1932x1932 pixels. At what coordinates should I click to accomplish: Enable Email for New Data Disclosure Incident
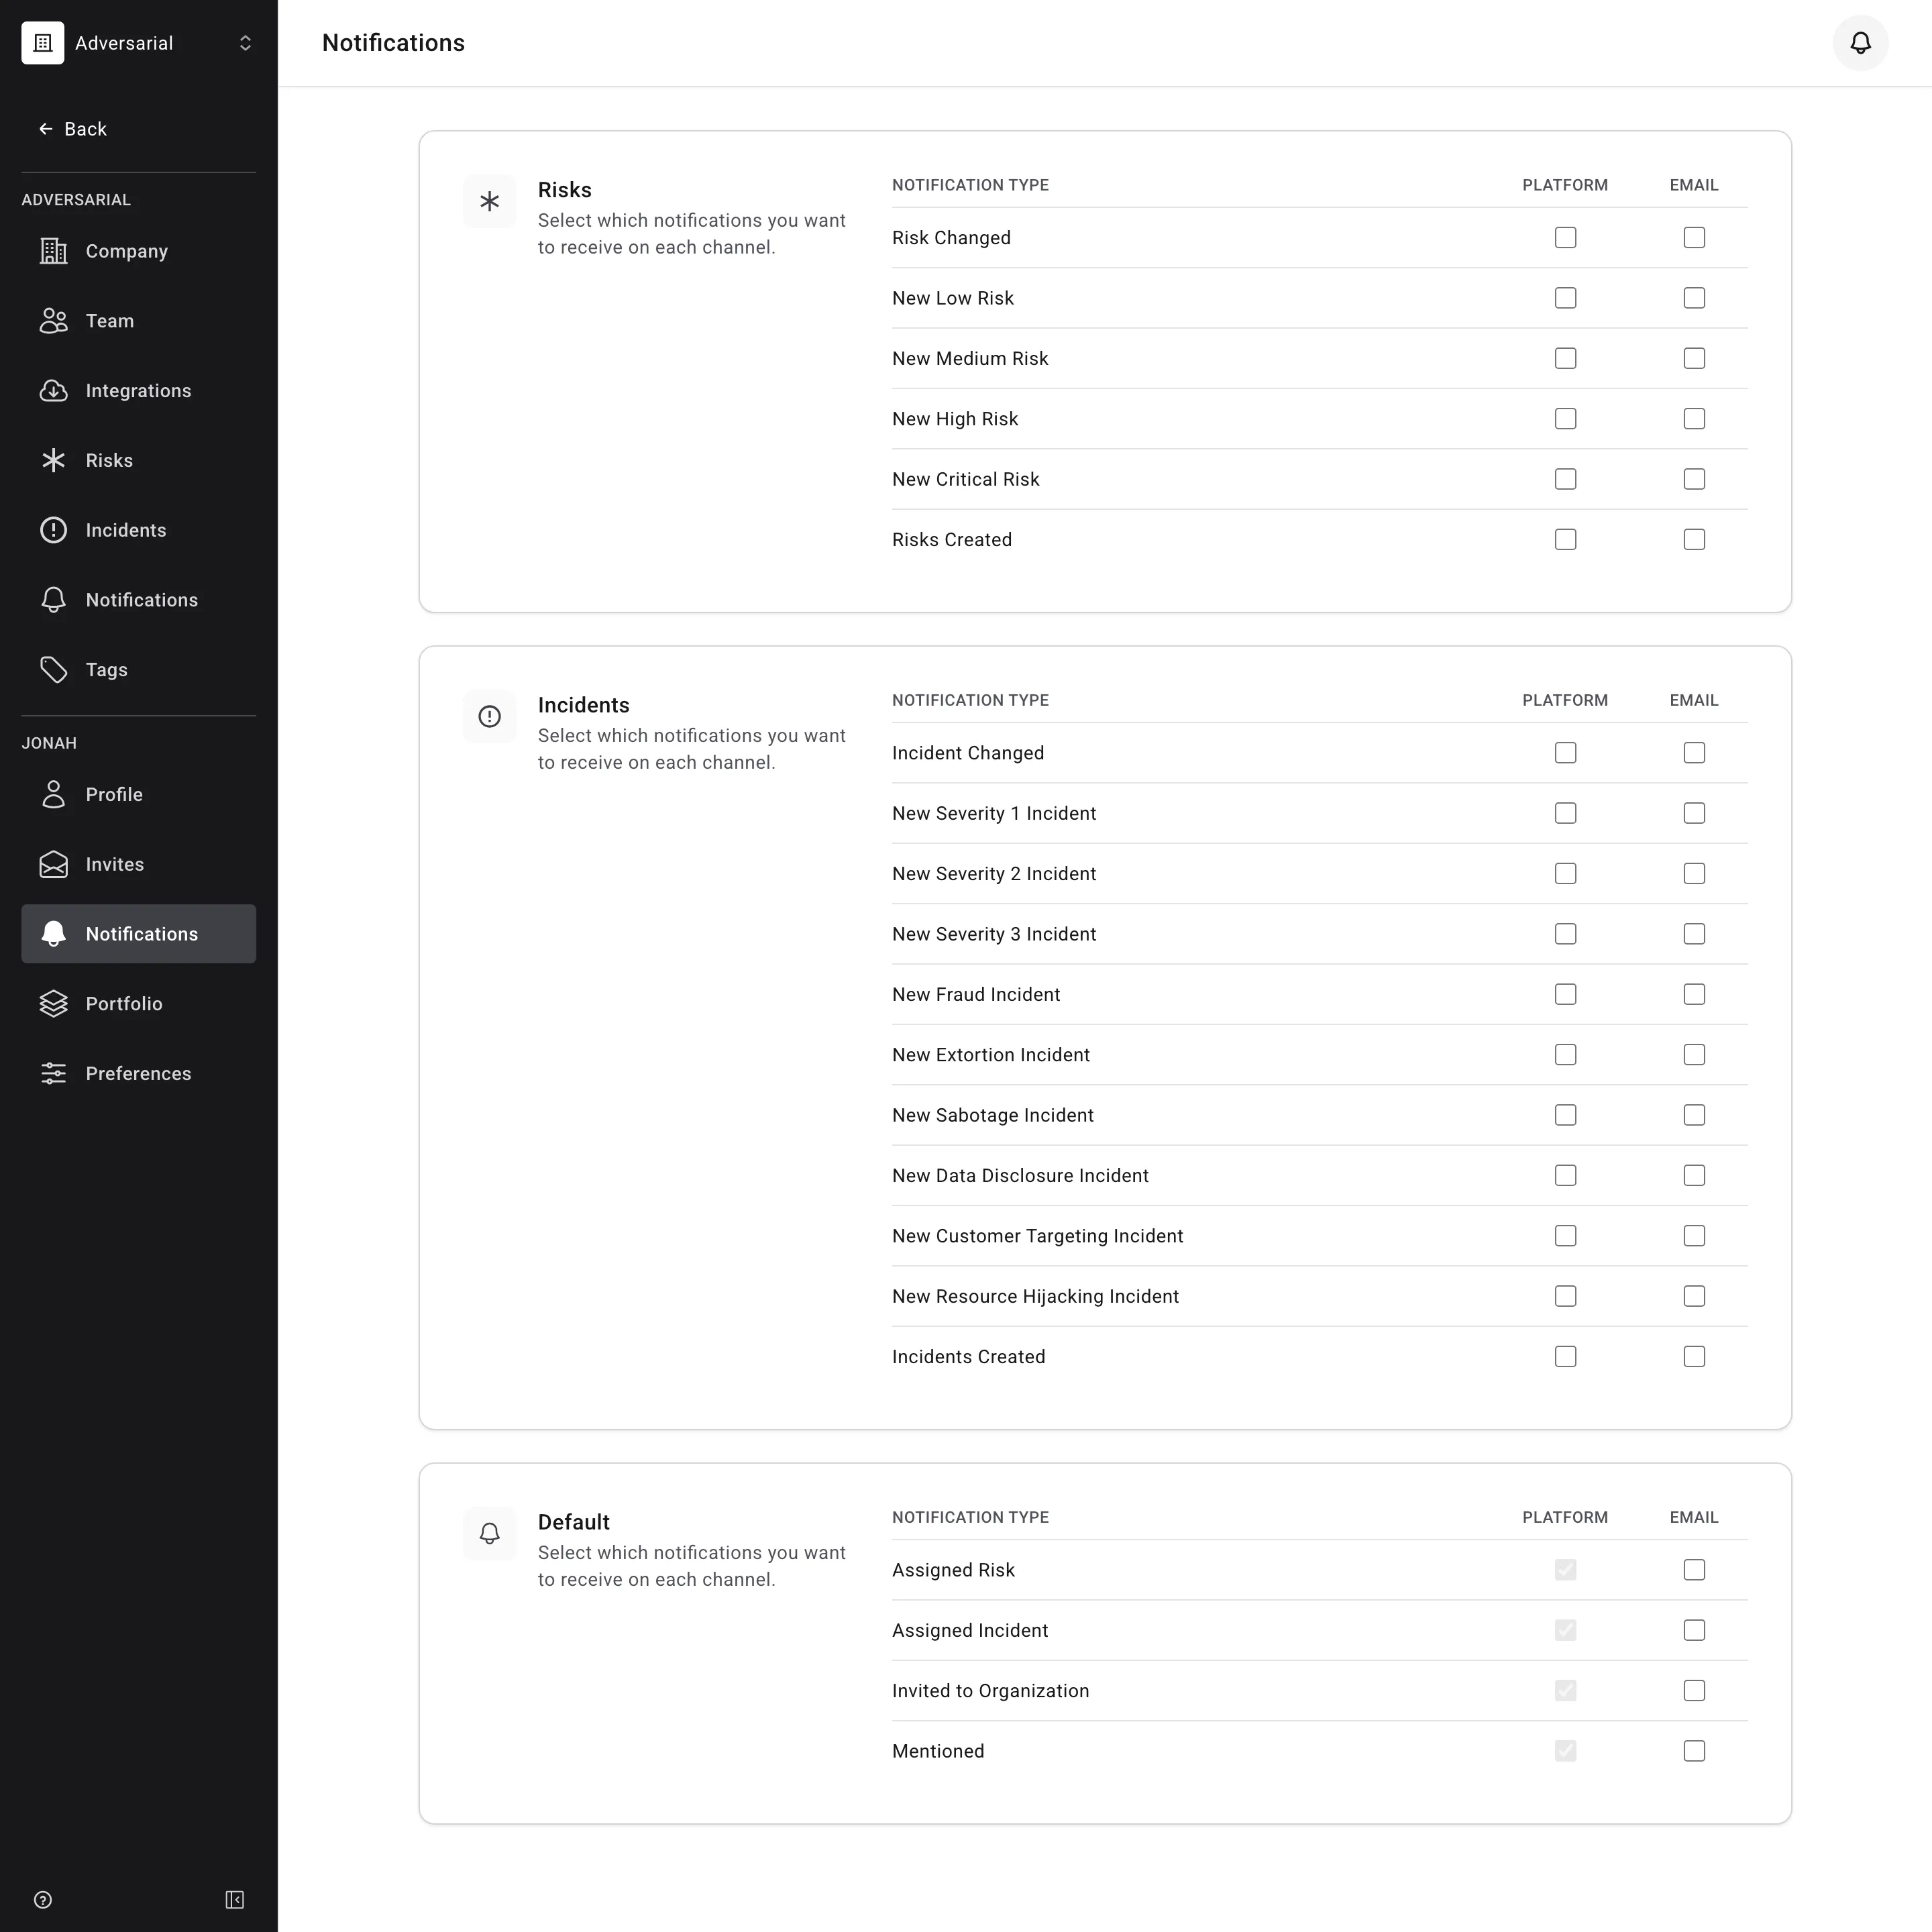tap(1694, 1176)
